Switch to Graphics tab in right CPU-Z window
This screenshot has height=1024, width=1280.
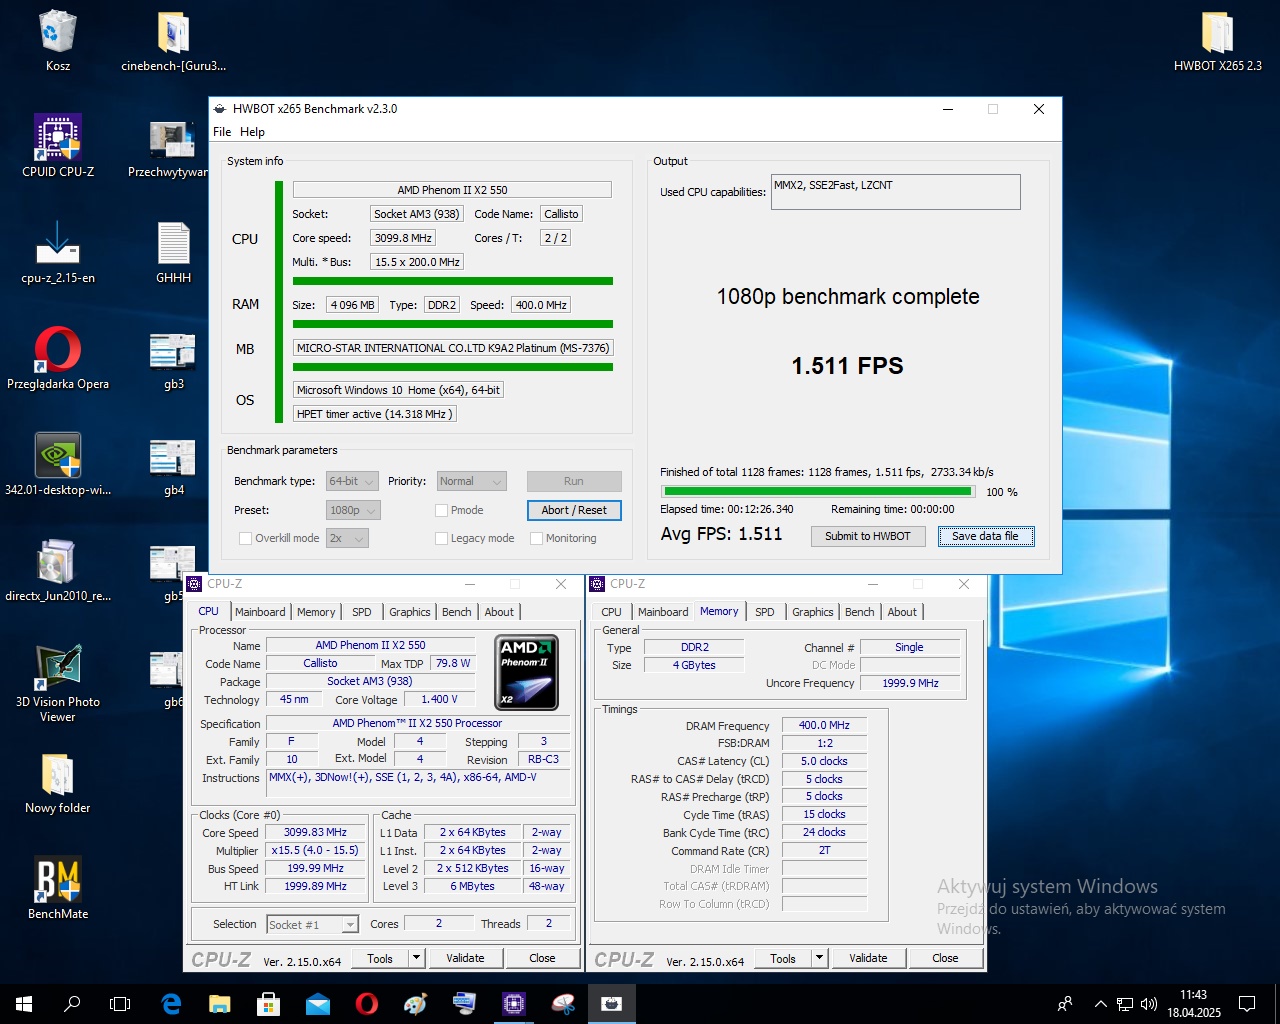(812, 612)
